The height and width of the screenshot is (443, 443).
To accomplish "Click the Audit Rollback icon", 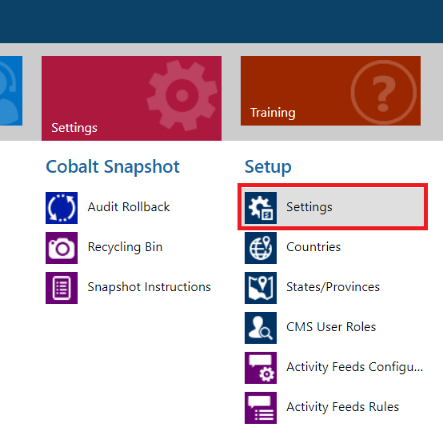I will 62,208.
